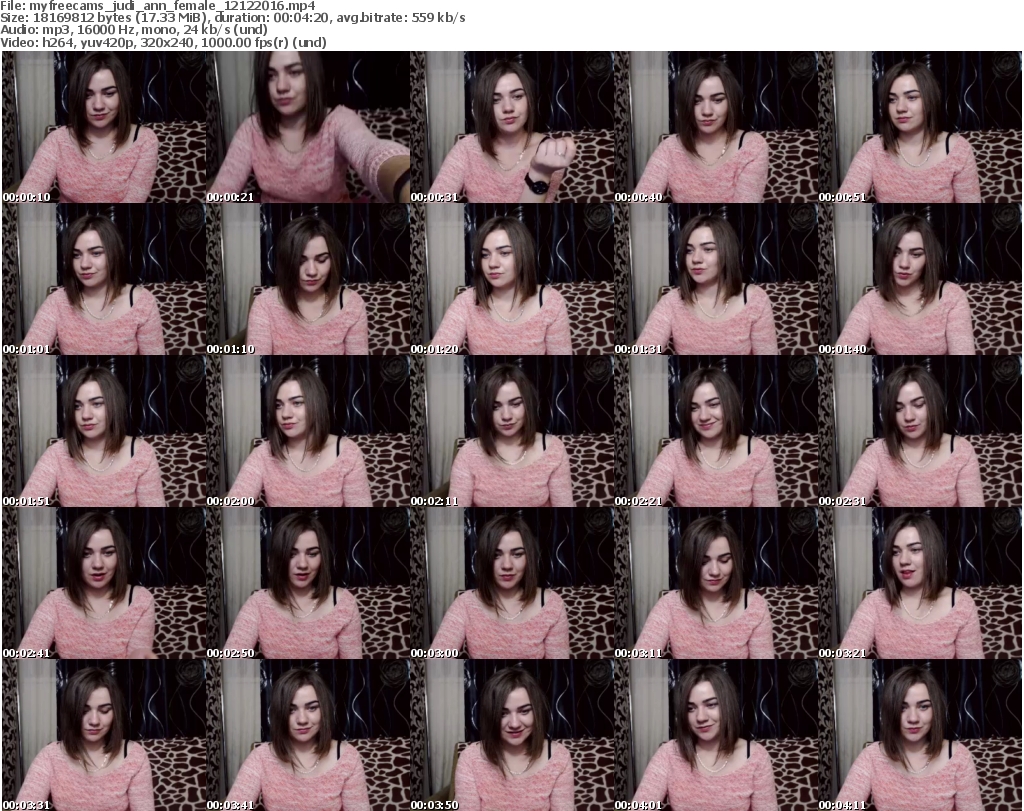The image size is (1024, 811).
Task: Open the thumbnail stamped 00:01:51
Action: tap(104, 432)
